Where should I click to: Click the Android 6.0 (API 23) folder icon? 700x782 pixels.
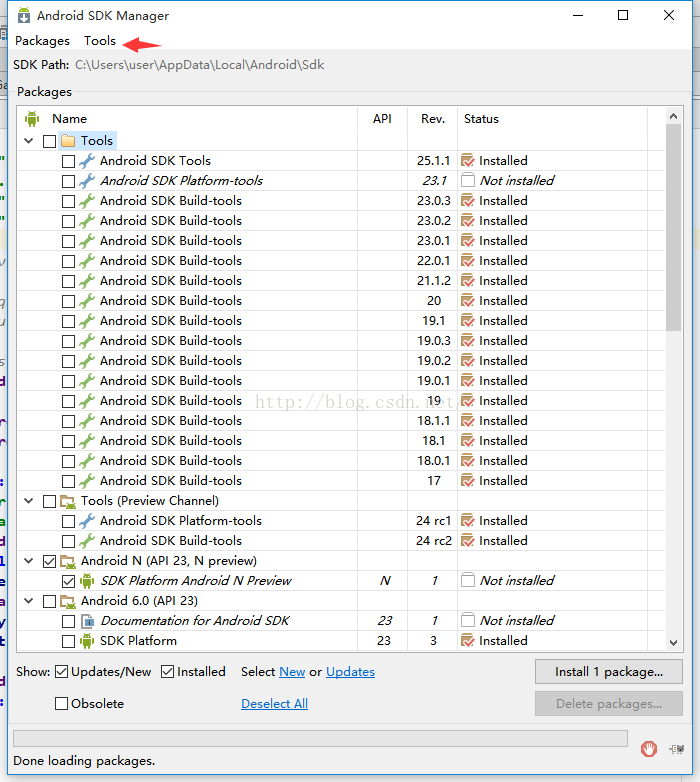tap(68, 601)
